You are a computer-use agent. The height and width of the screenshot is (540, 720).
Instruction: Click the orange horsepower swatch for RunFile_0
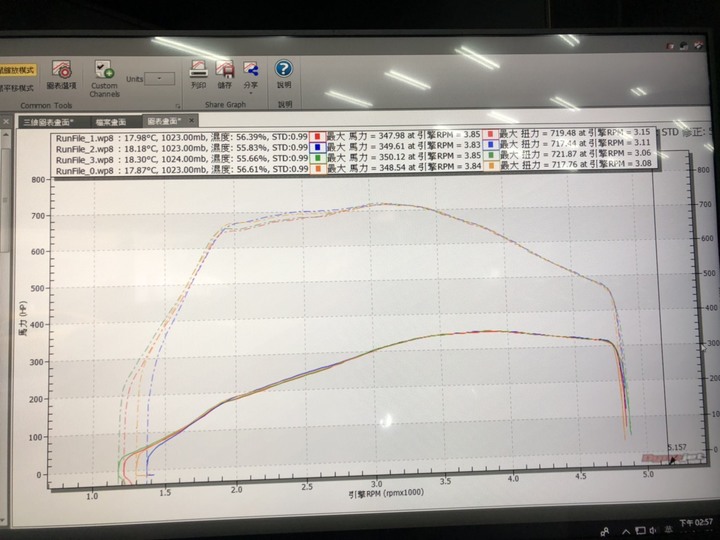point(317,169)
